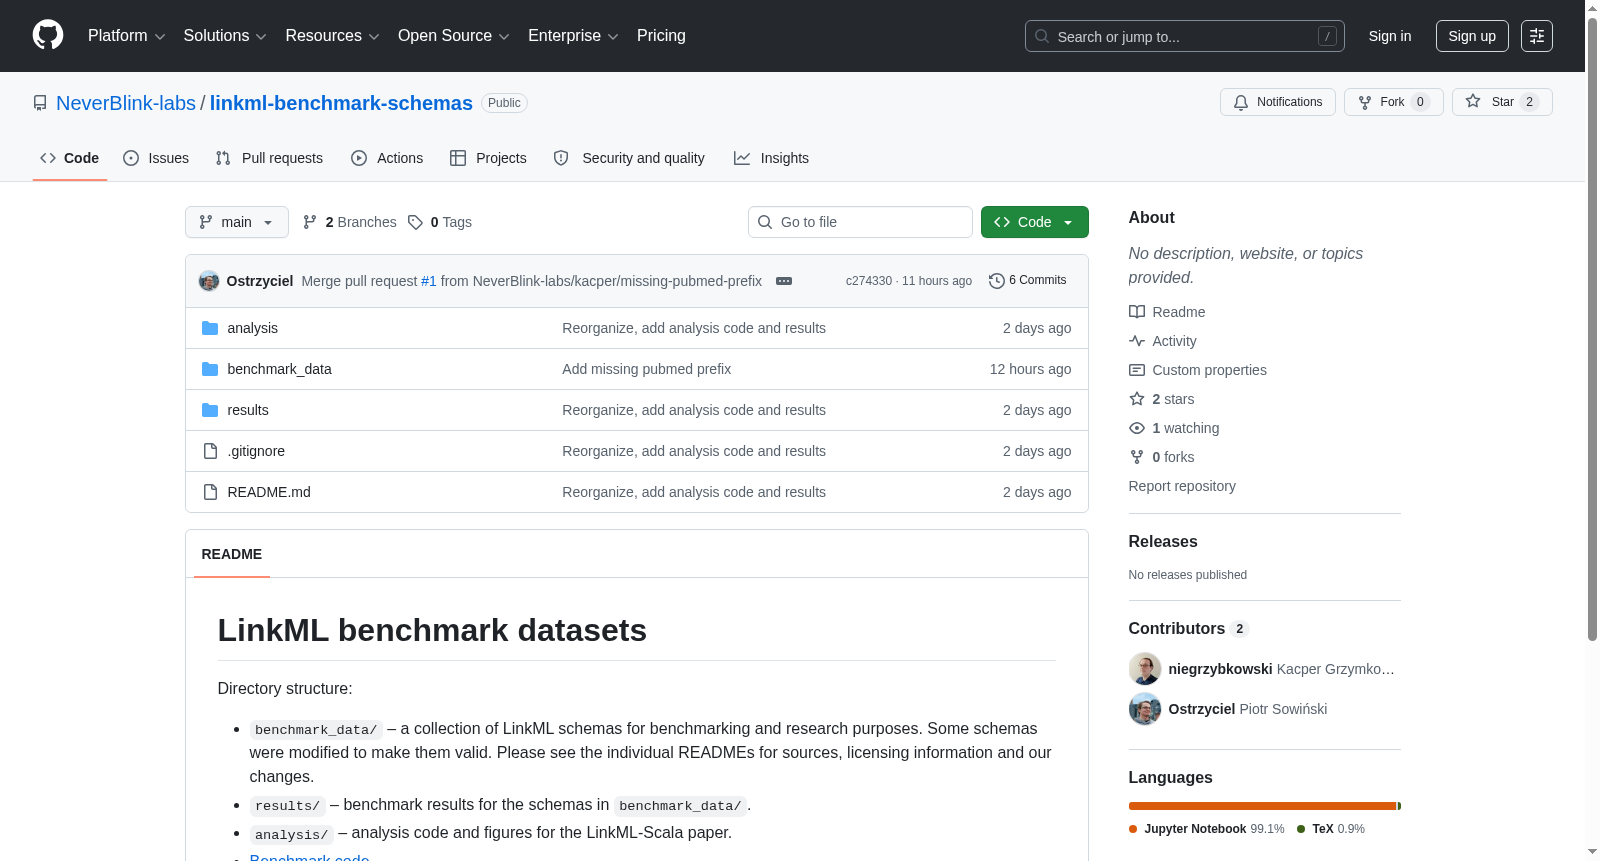
Task: Click the repository icon beside NeverBlink-labs
Action: point(40,103)
